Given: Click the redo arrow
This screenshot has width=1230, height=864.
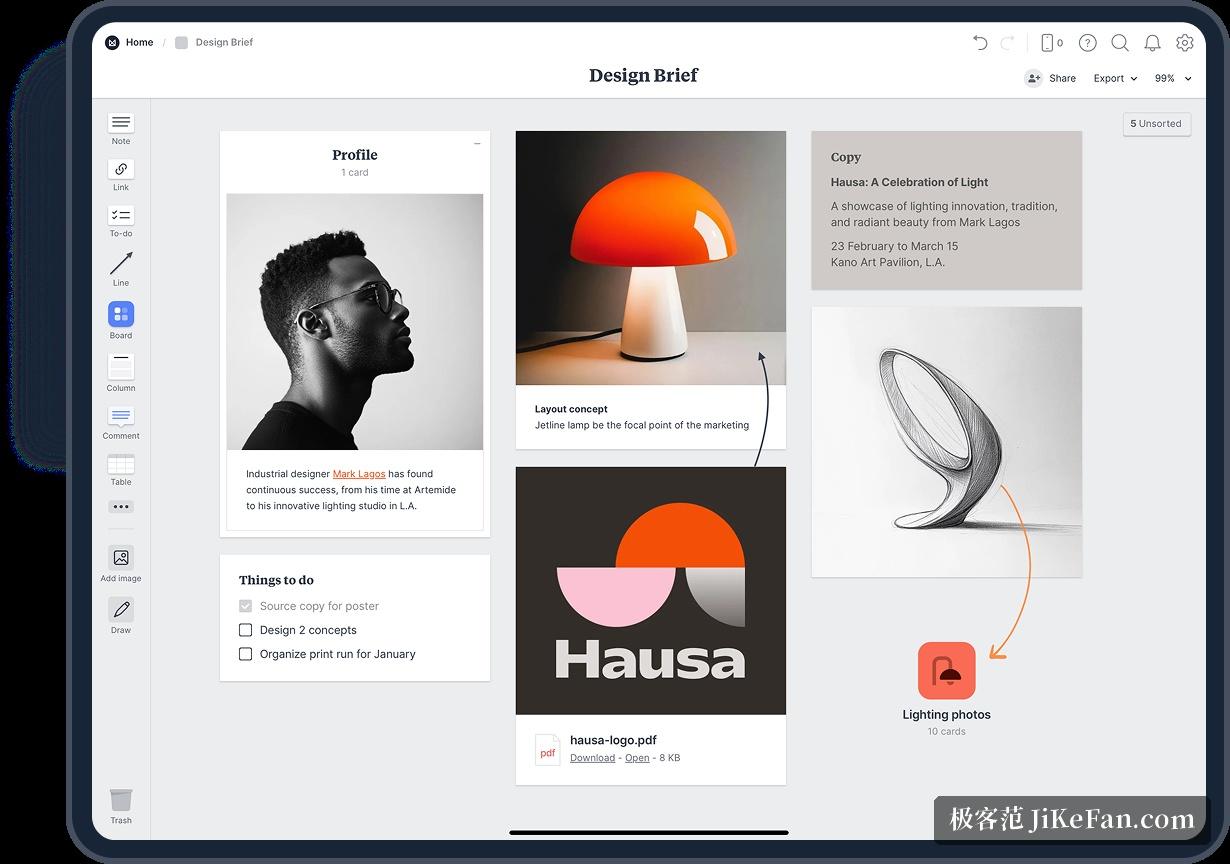Looking at the screenshot, I should click(1008, 42).
